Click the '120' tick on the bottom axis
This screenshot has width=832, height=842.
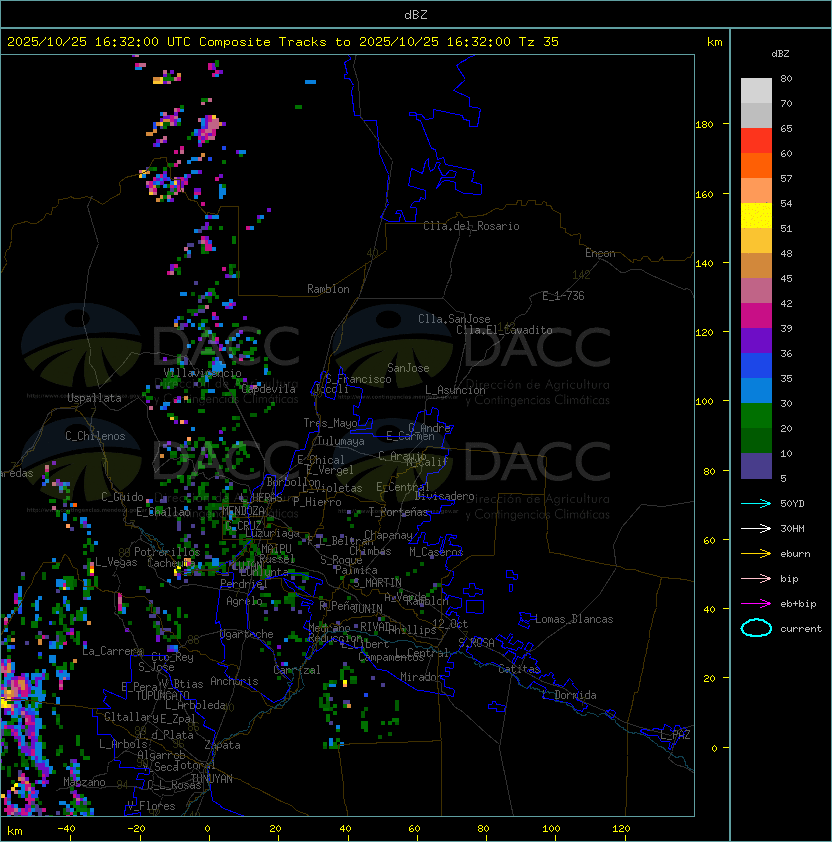click(620, 829)
